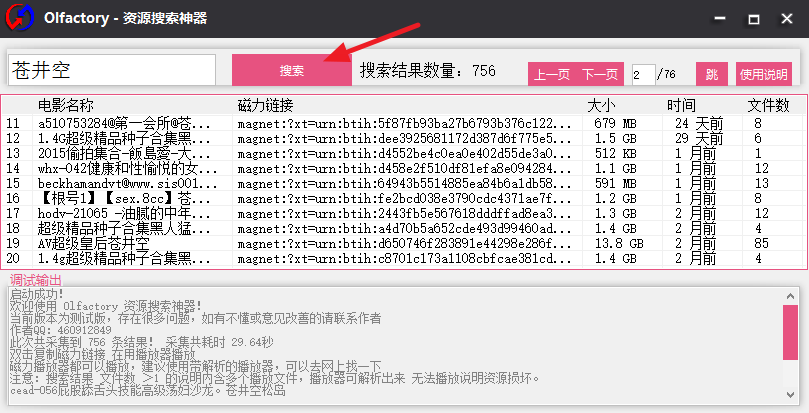
Task: Click the 跳 jump-to-page button
Action: pyautogui.click(x=711, y=74)
